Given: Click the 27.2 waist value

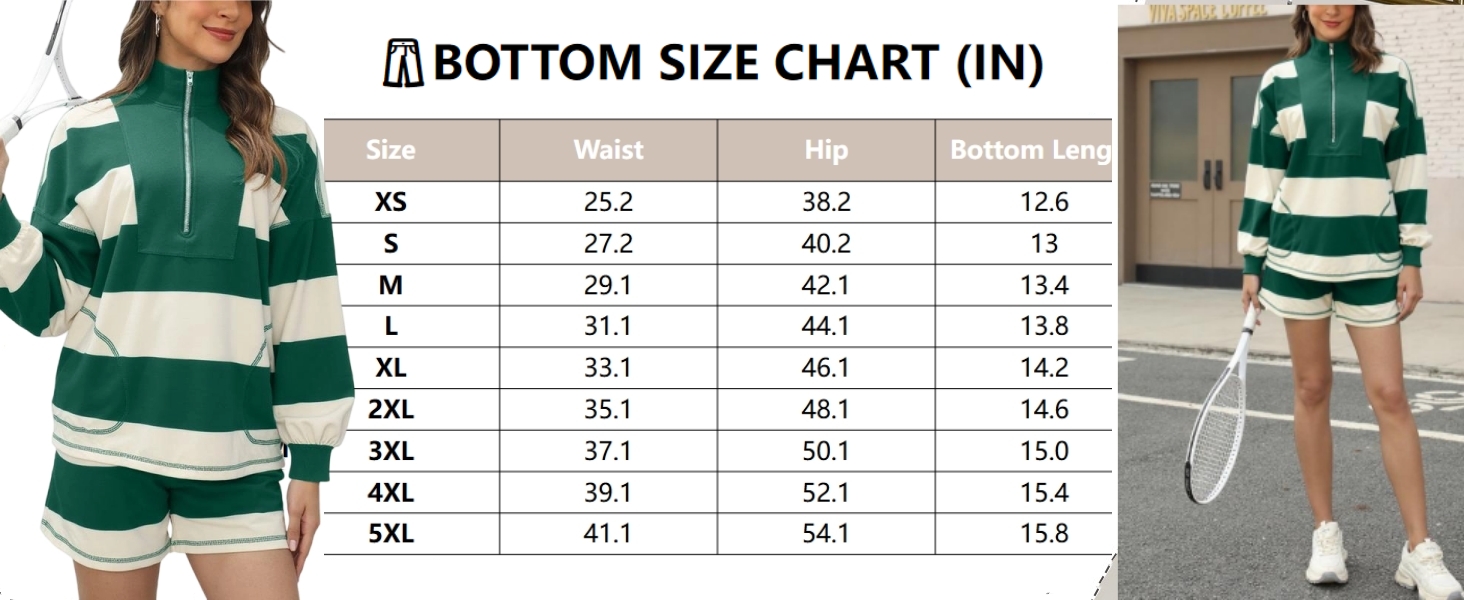Looking at the screenshot, I should pyautogui.click(x=608, y=244).
